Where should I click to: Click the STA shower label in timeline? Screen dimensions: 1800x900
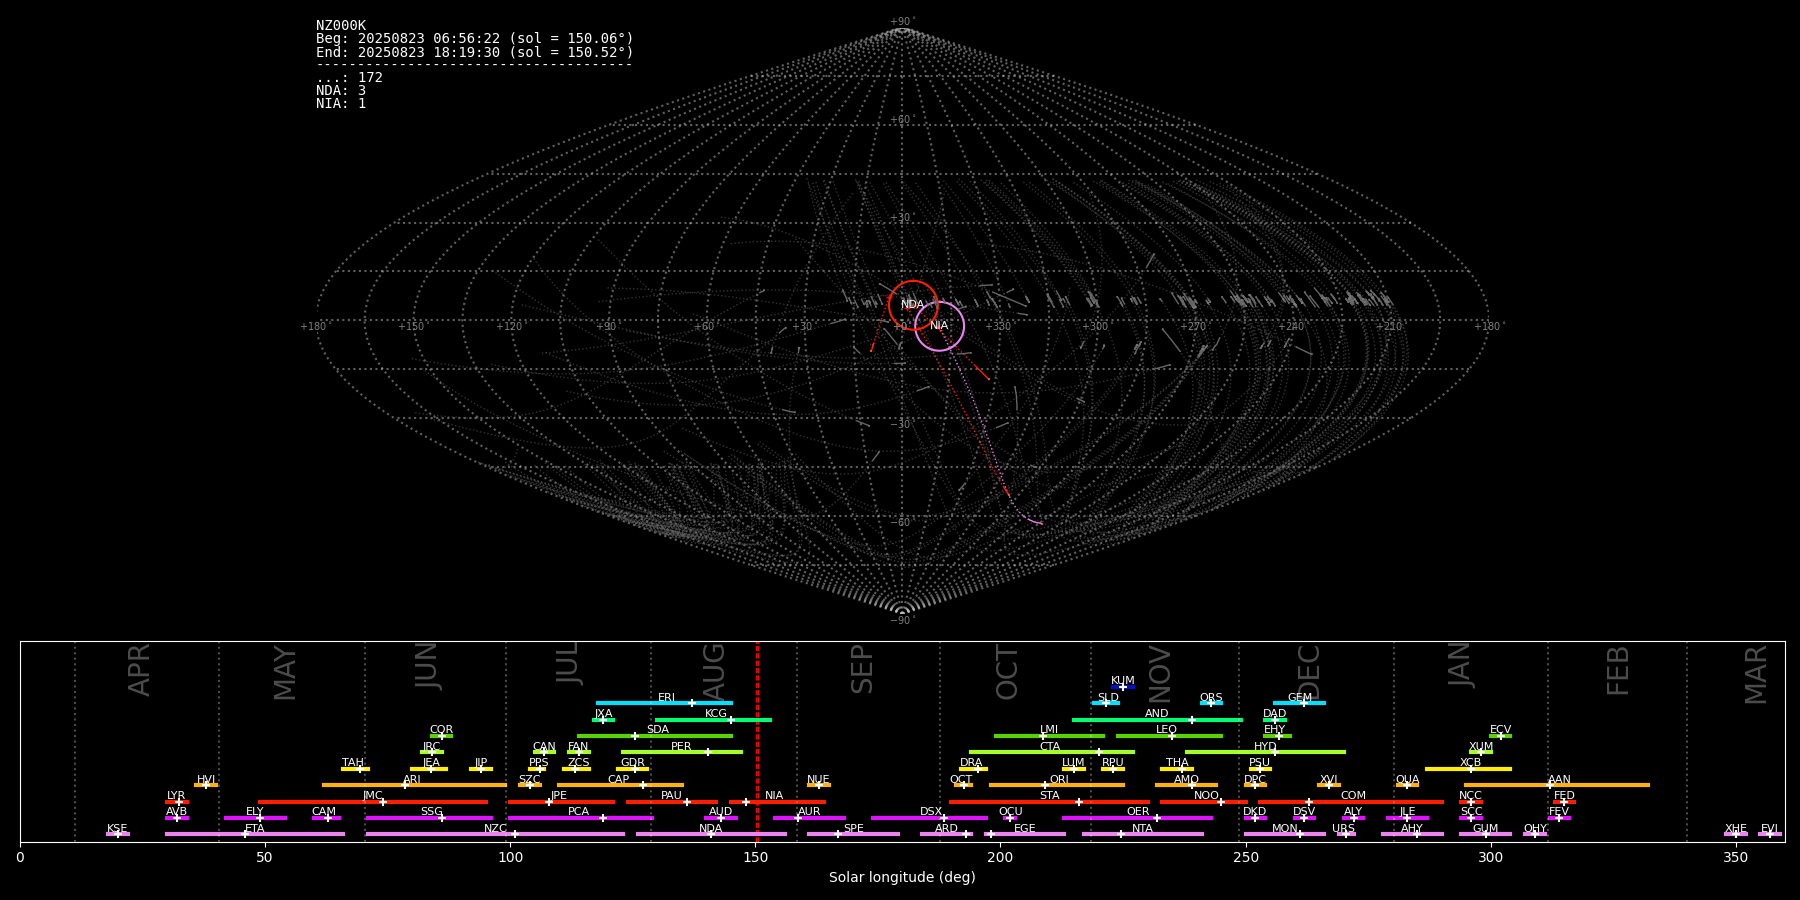[1050, 796]
